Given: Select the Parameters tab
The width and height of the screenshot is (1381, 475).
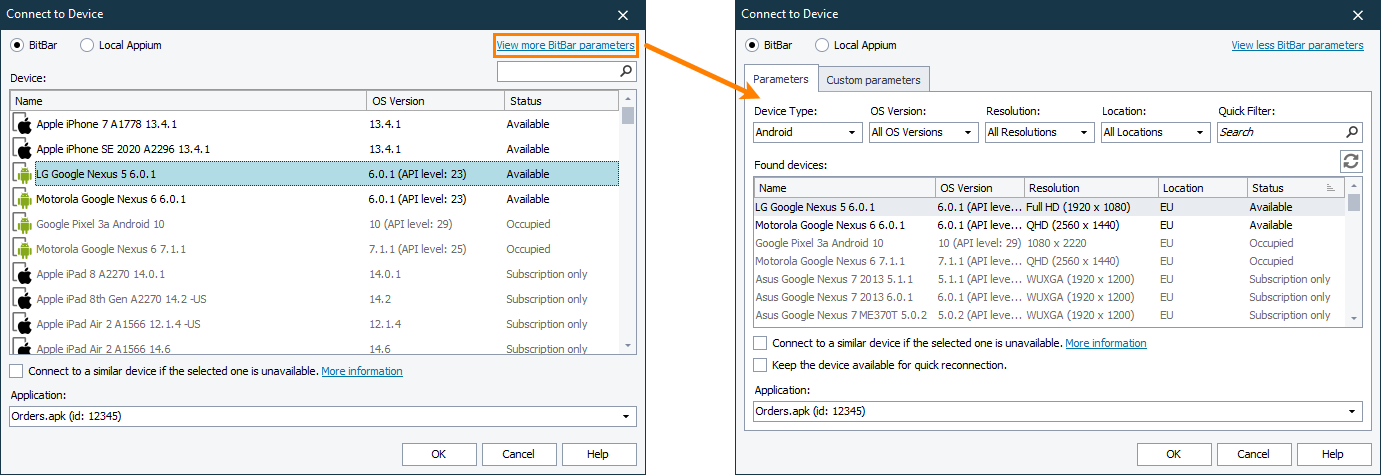Looking at the screenshot, I should 780,79.
